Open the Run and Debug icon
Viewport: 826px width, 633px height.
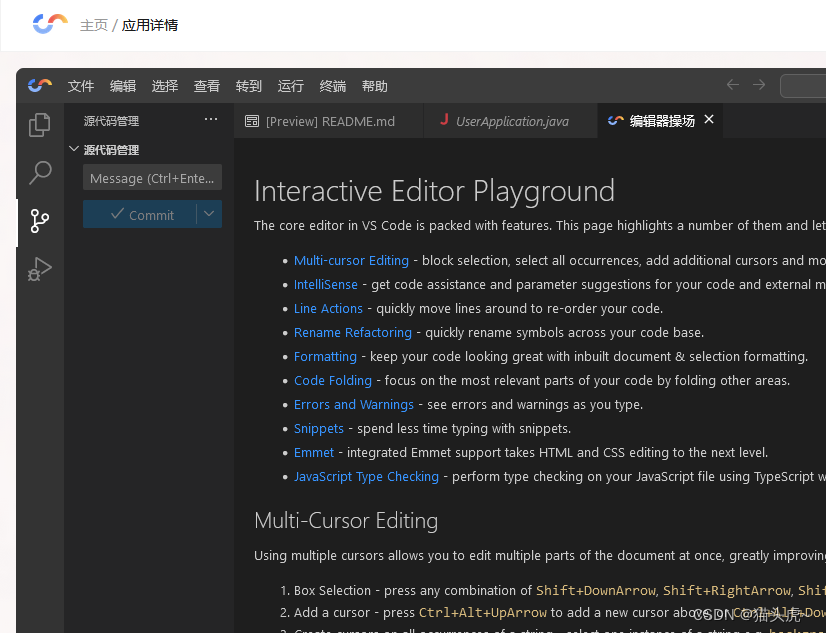(x=40, y=269)
